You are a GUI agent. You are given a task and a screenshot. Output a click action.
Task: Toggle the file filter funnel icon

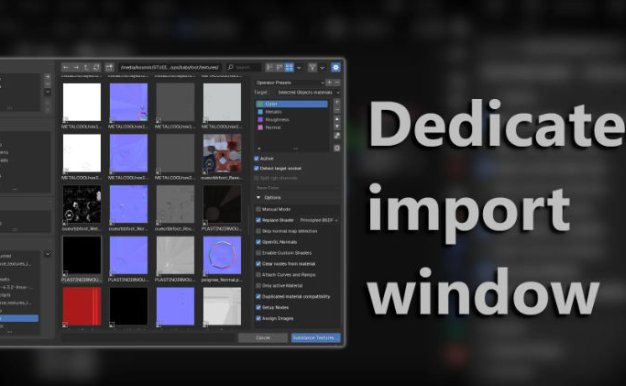point(312,67)
